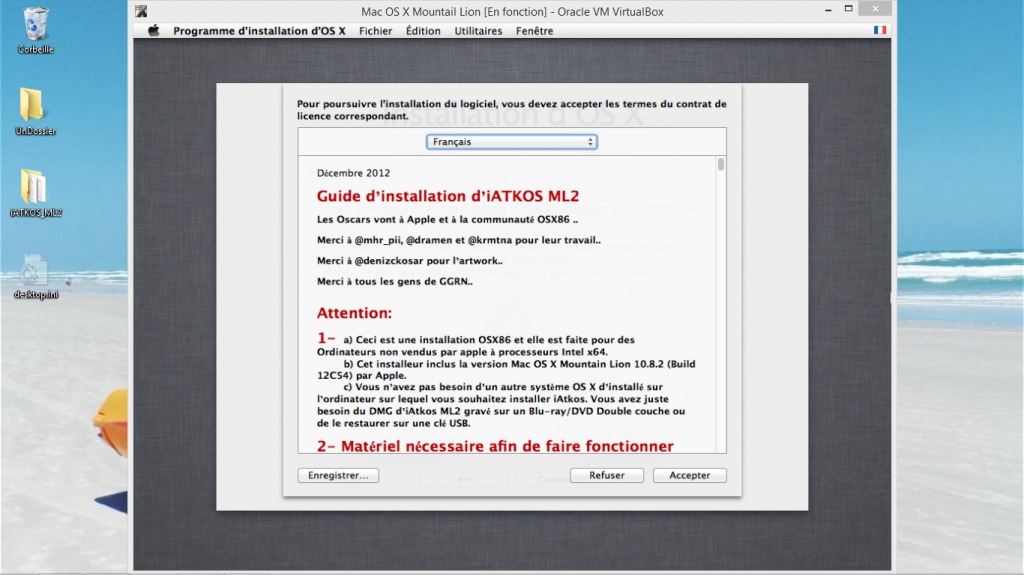
Task: Click the Guide d'installation d'iATKOS ML2 heading
Action: pyautogui.click(x=447, y=196)
